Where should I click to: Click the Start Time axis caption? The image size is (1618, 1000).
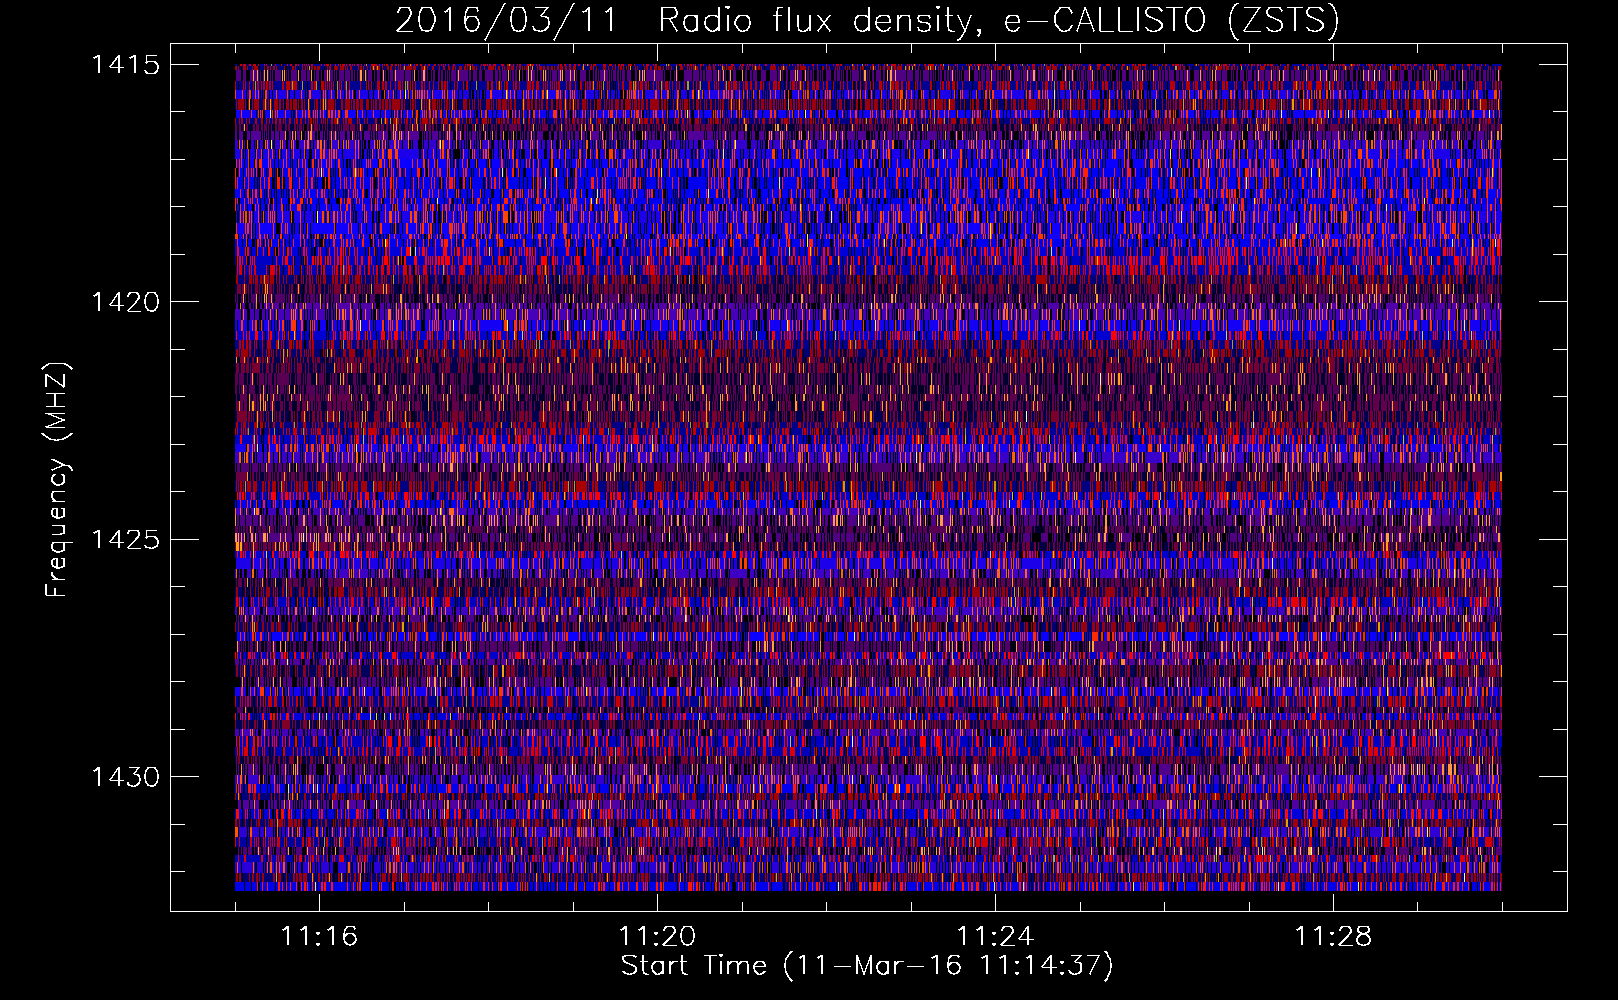[867, 966]
